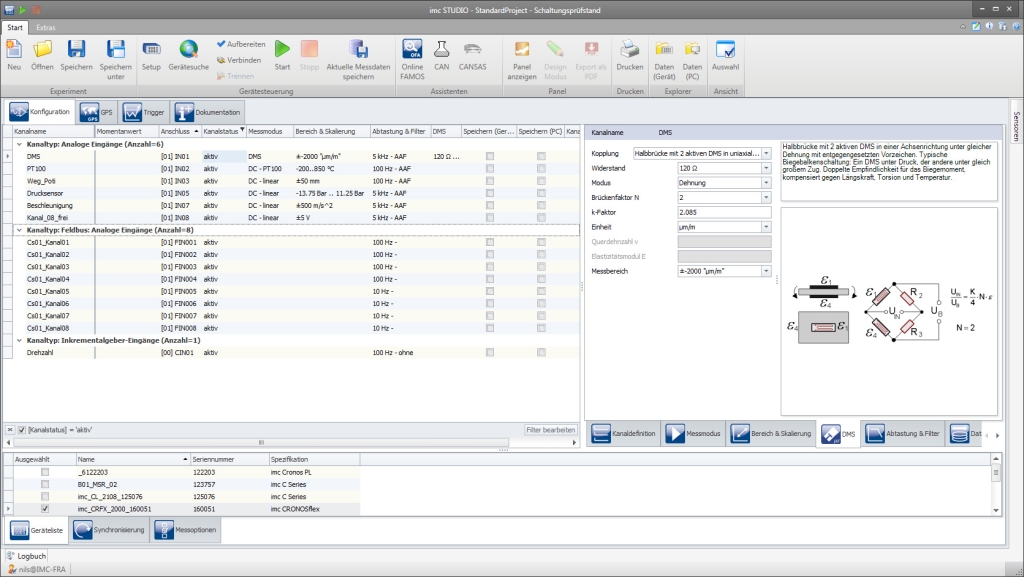
Task: Expand the Widerstand 120 Ω dropdown
Action: point(766,169)
